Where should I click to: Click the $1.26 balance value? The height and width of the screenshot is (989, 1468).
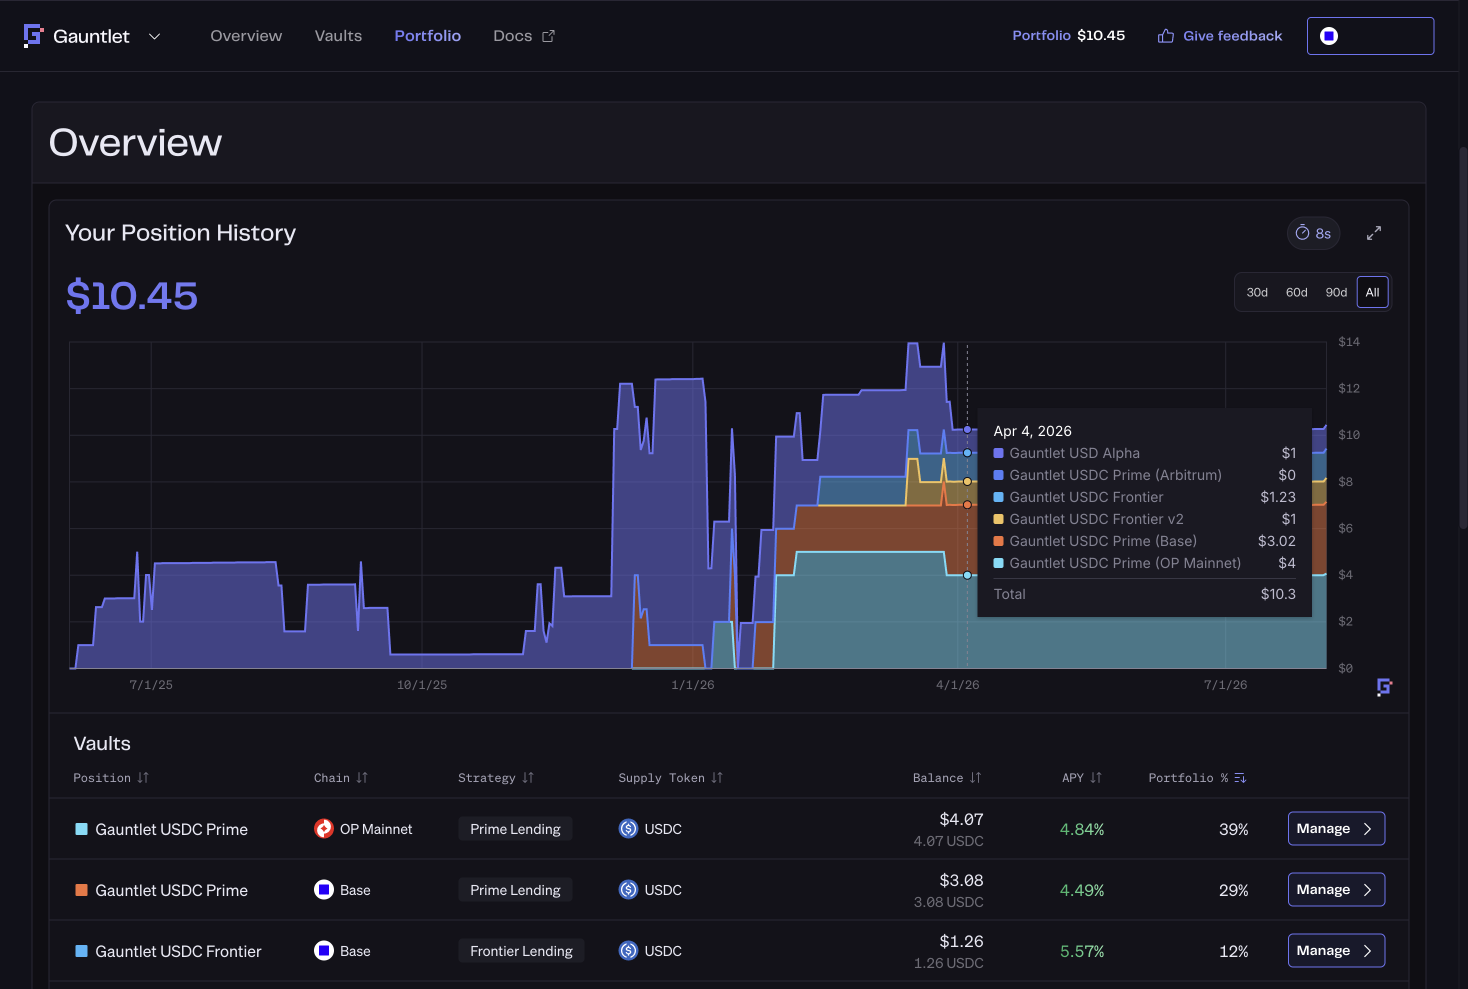tap(961, 942)
